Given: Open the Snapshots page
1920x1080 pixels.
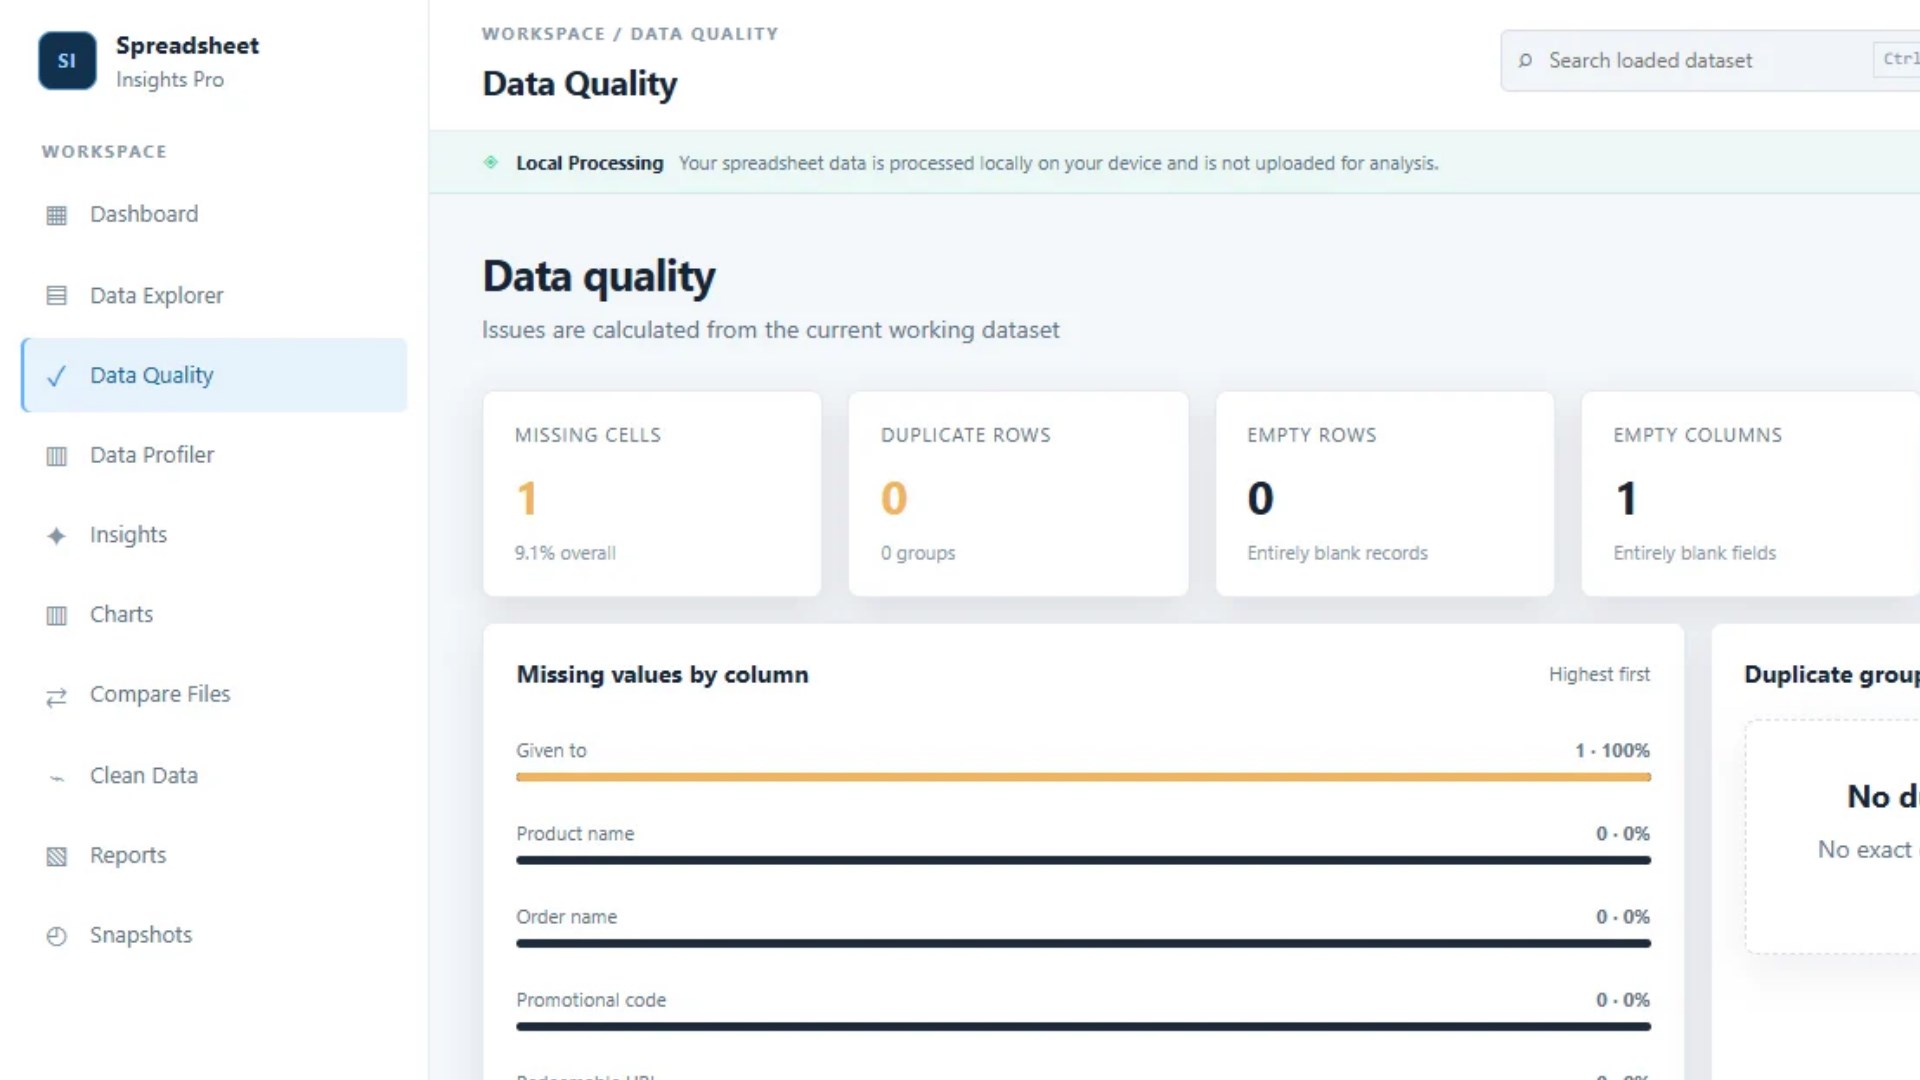Looking at the screenshot, I should click(x=214, y=935).
